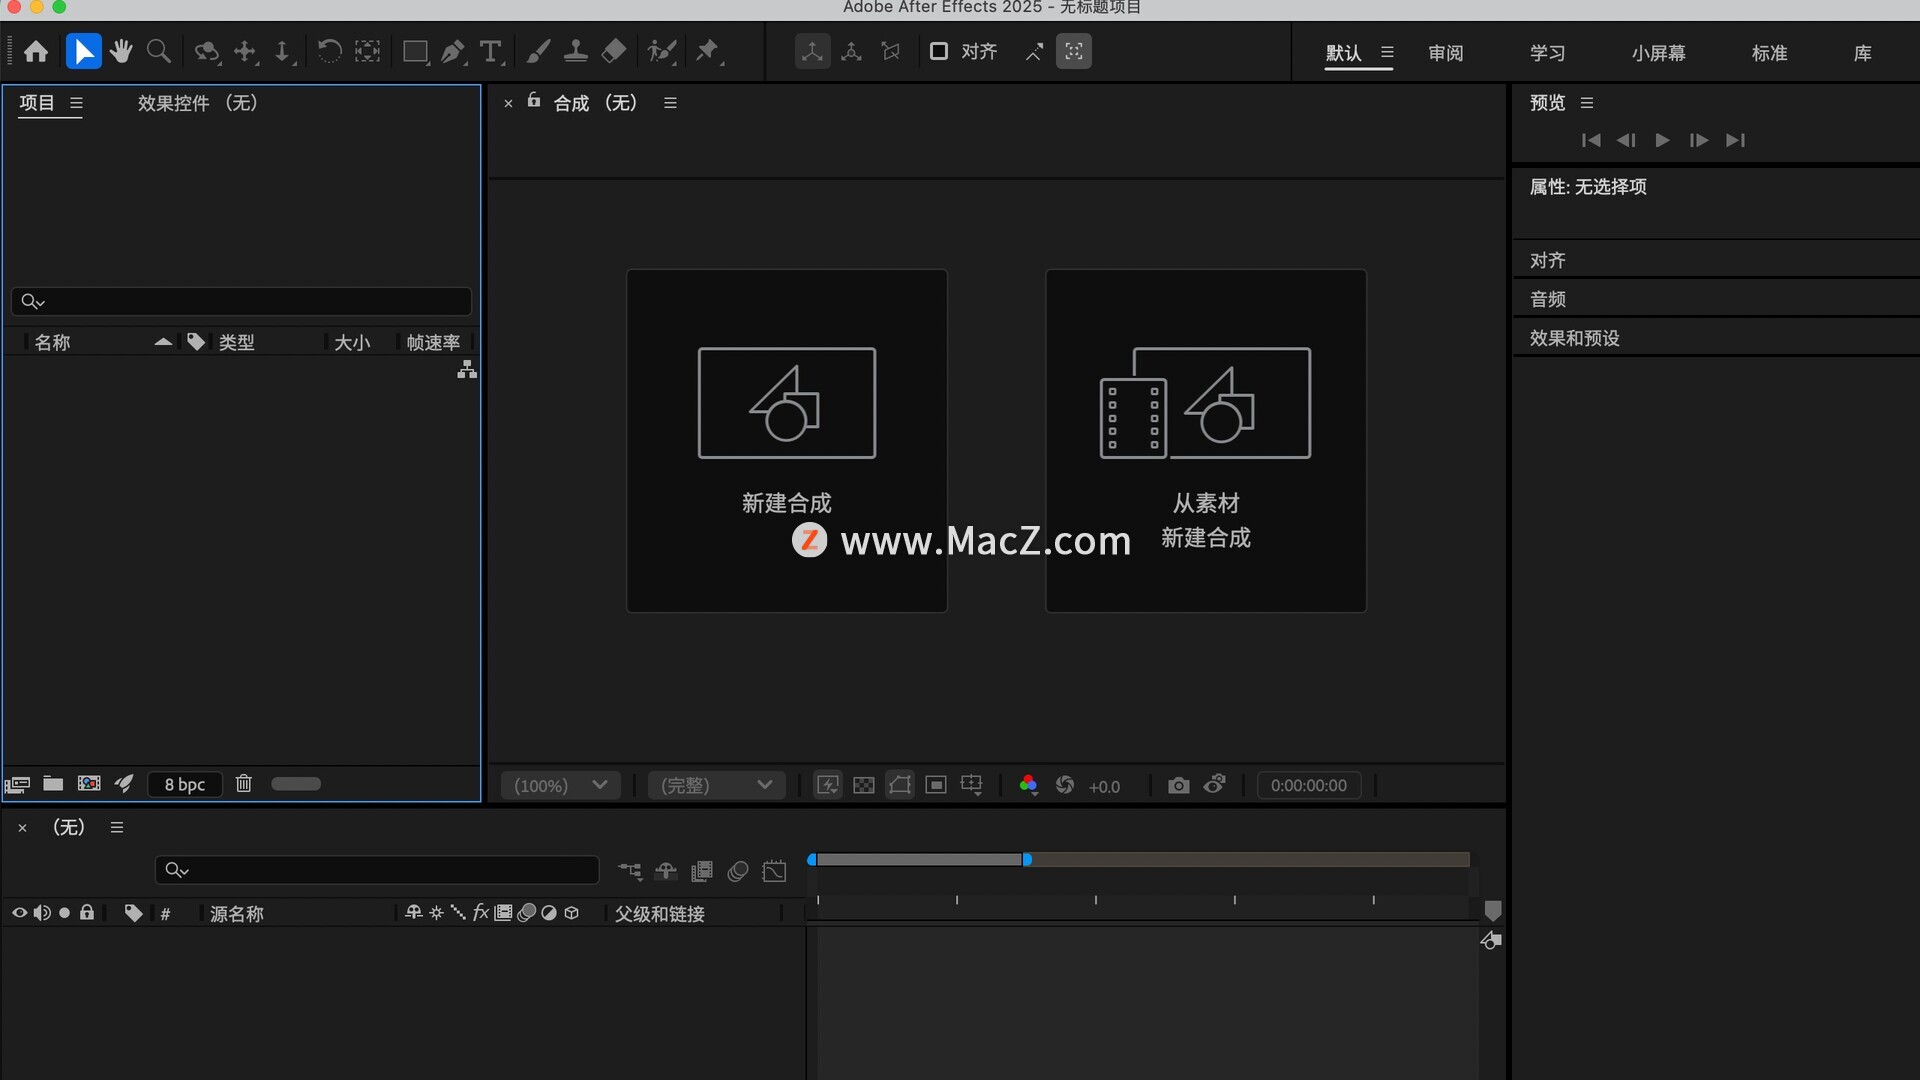Click the View Axis mode icon
This screenshot has height=1080, width=1920.
pos(891,52)
